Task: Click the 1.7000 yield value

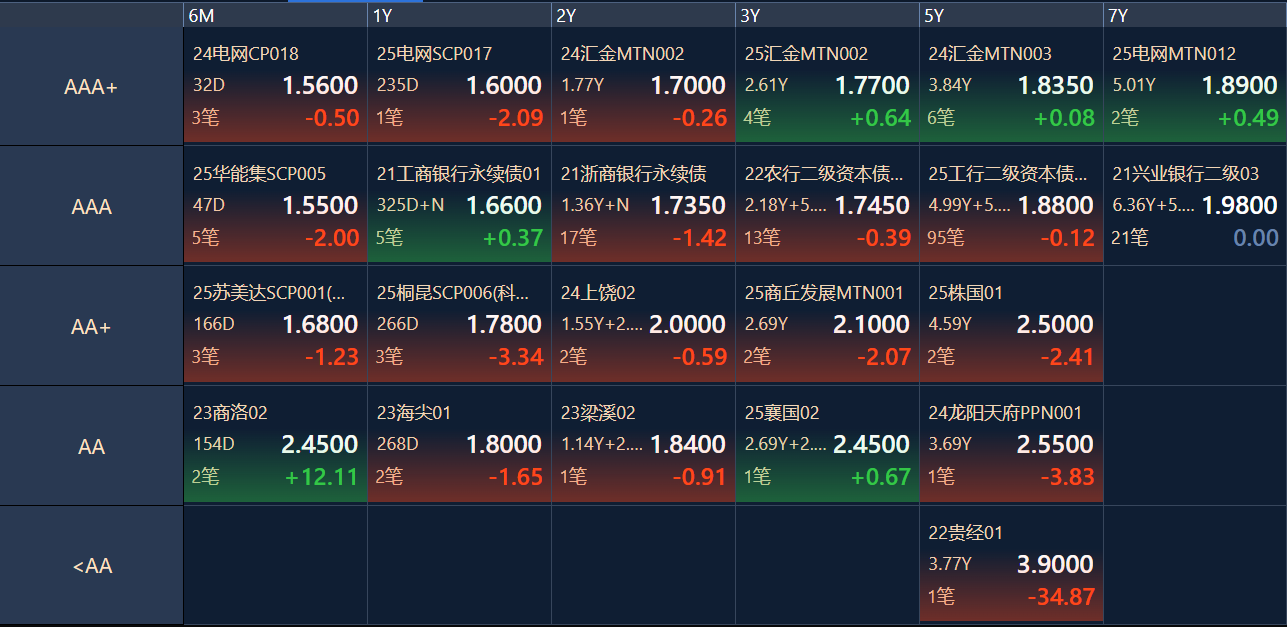Action: 688,86
